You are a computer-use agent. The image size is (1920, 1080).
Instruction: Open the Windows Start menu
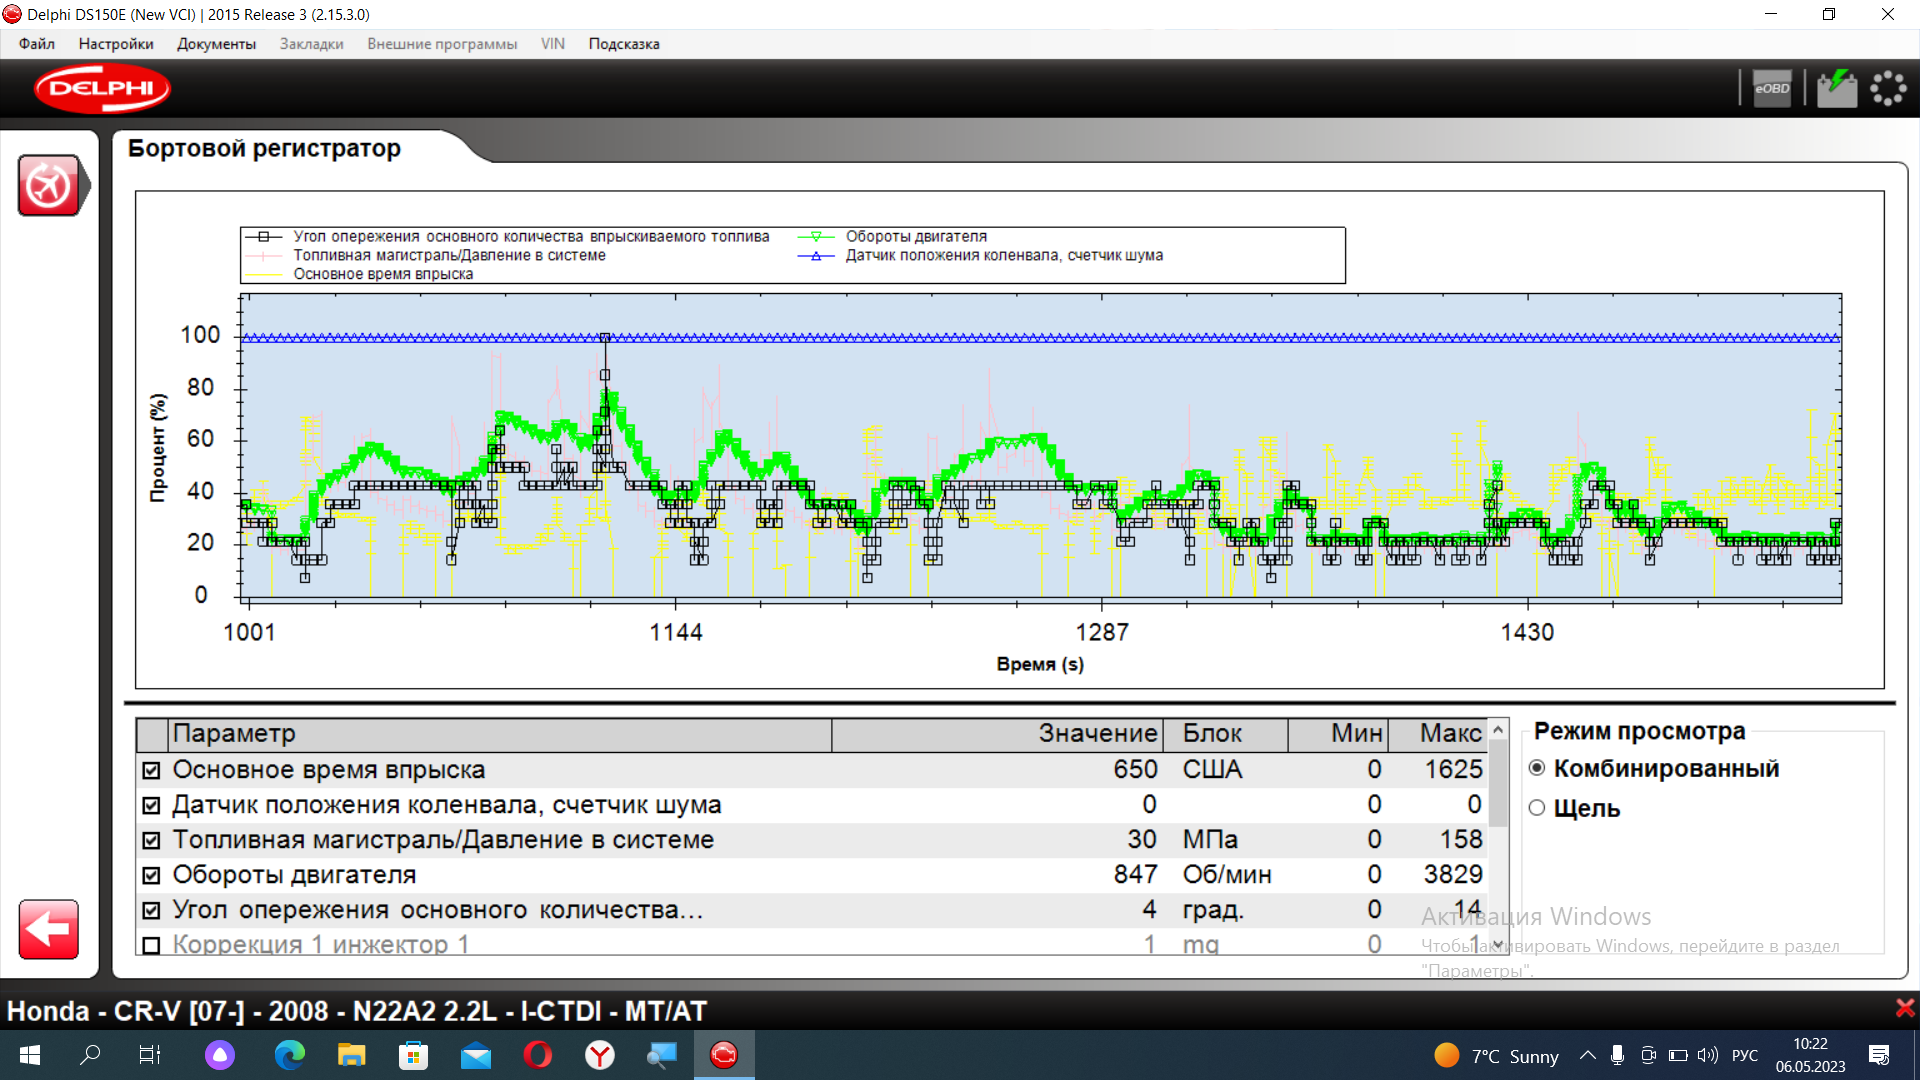[x=30, y=1055]
